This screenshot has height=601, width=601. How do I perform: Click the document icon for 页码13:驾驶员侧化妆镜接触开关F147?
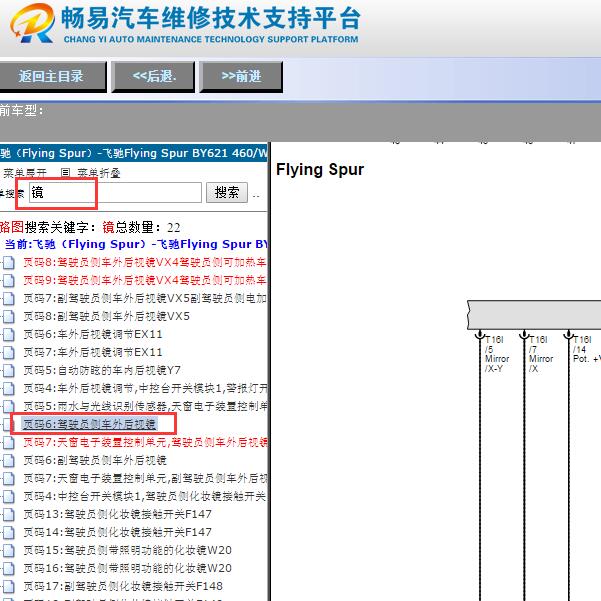tap(8, 515)
